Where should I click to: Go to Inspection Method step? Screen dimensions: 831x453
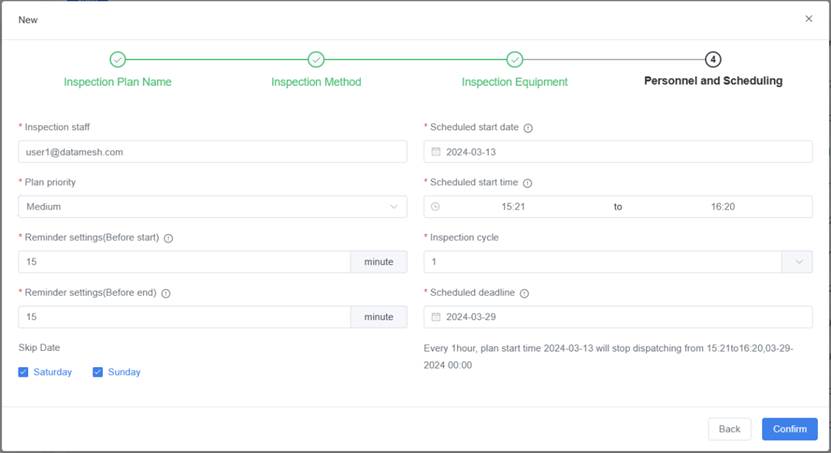pyautogui.click(x=316, y=60)
